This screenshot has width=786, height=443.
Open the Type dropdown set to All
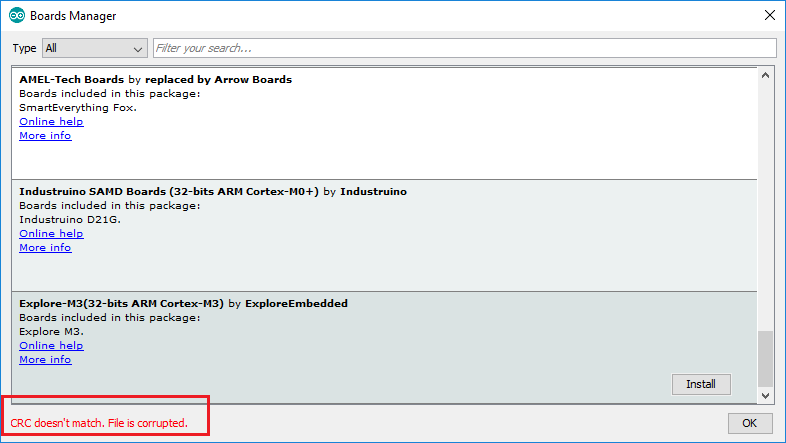click(95, 48)
